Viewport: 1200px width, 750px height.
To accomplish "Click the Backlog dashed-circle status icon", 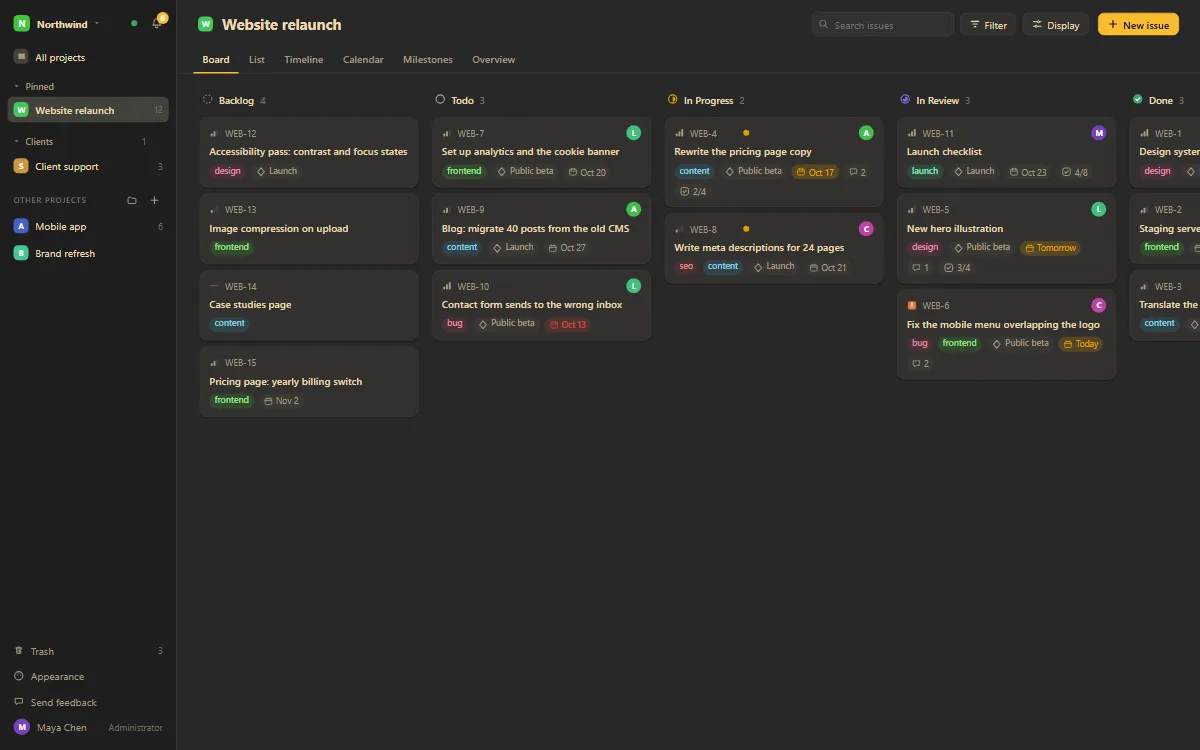I will click(208, 100).
